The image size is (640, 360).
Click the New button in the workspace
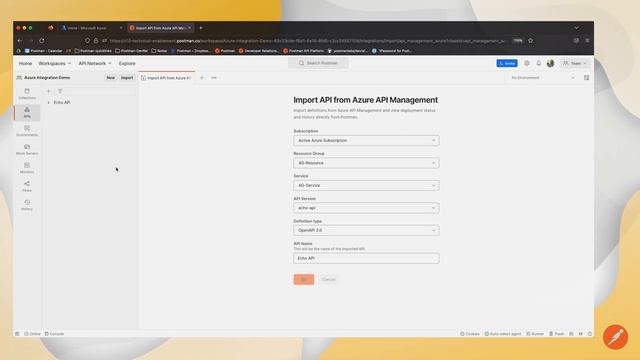point(111,78)
